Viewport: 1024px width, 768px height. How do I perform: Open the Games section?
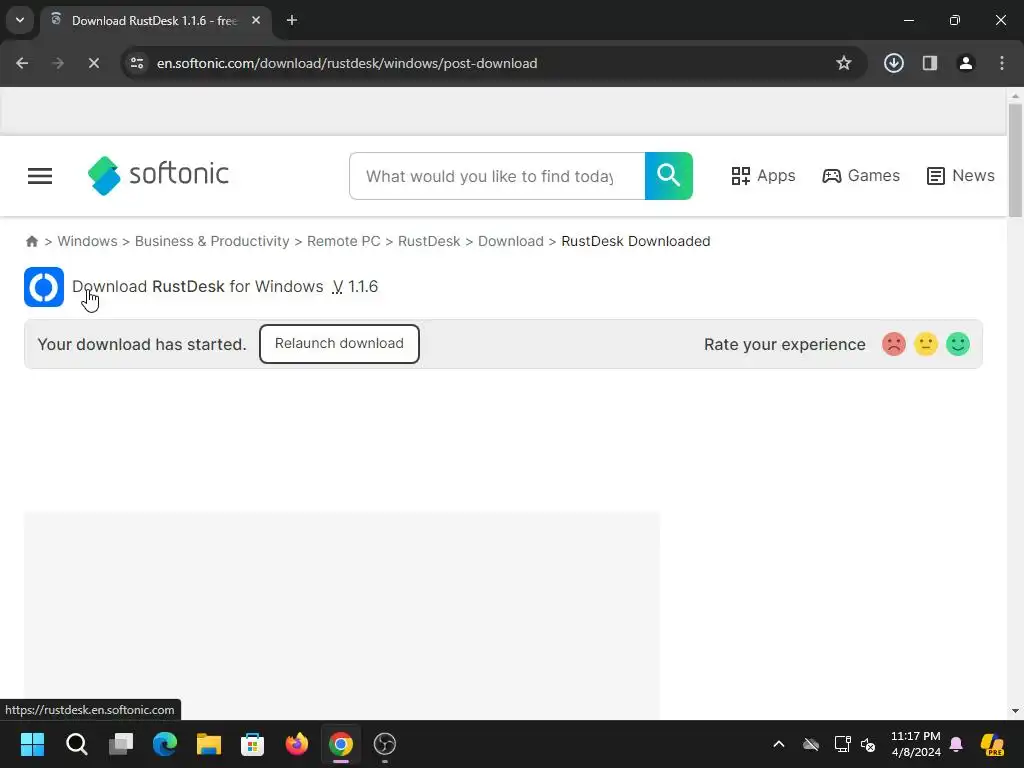[x=861, y=176]
